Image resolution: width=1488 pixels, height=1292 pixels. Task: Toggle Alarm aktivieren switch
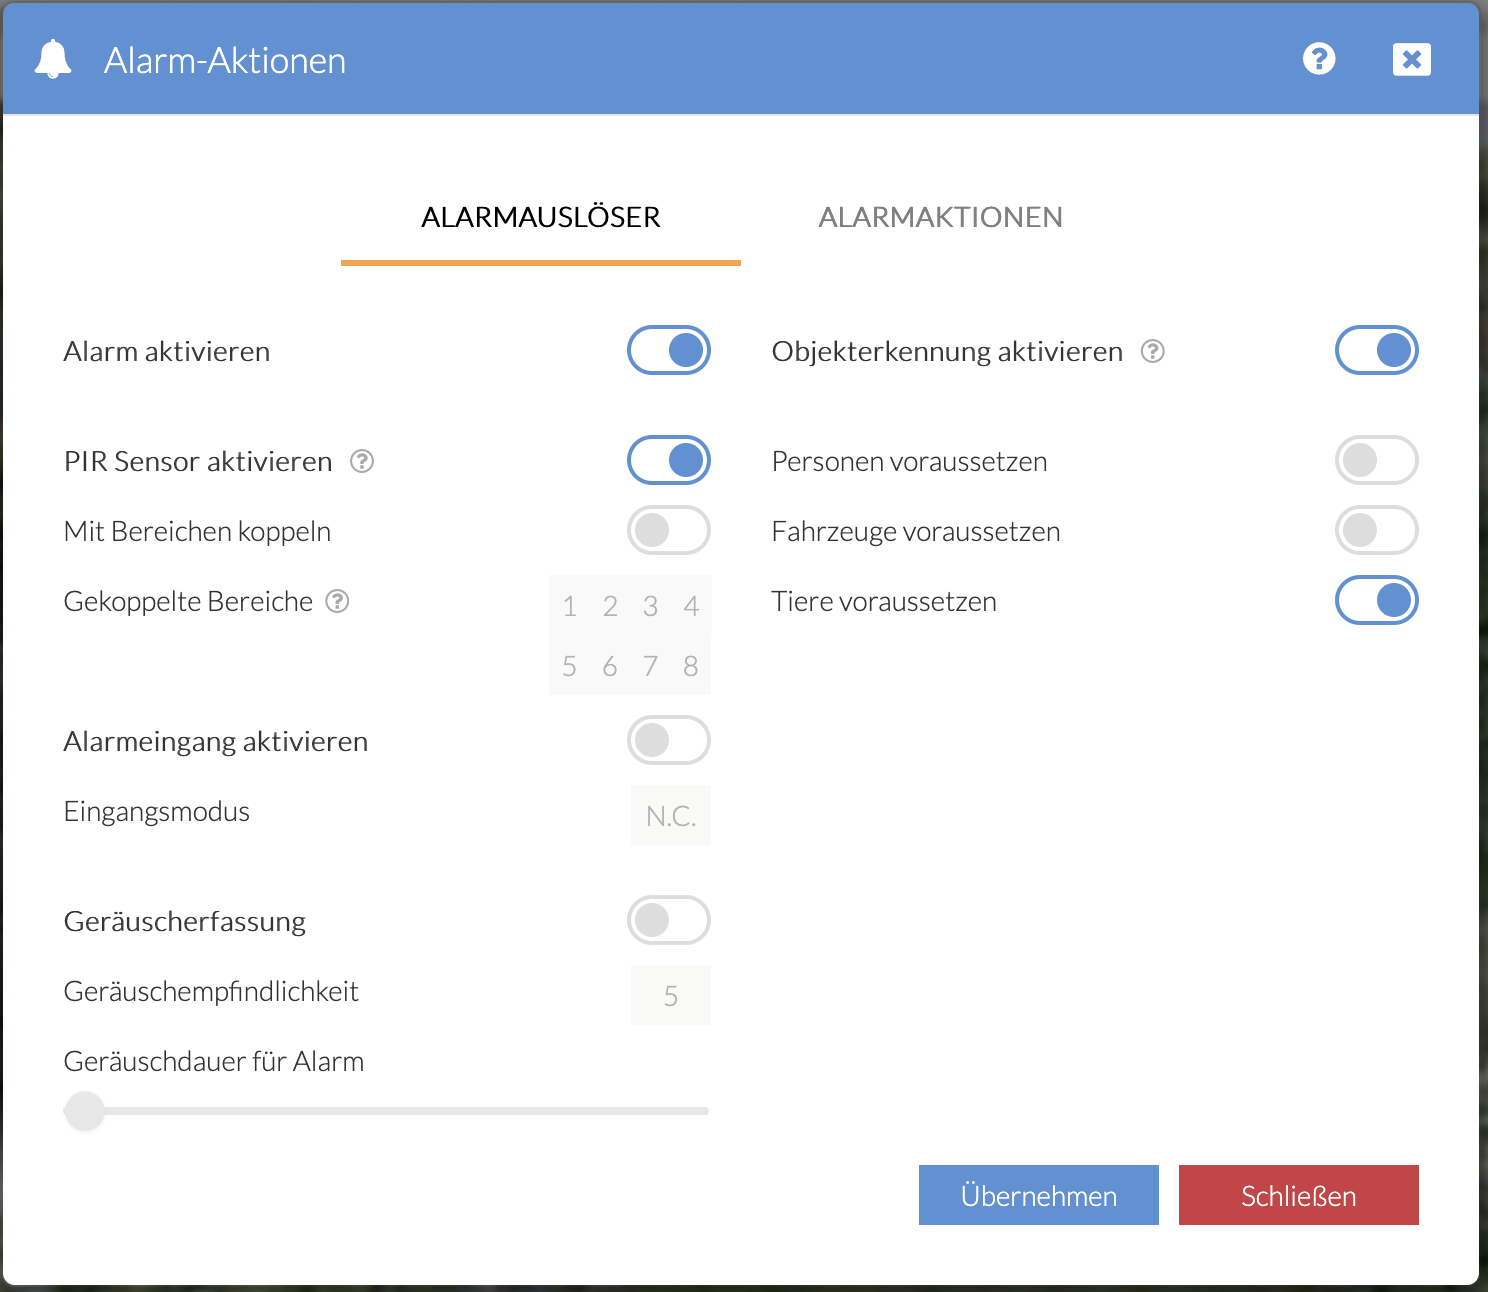pos(669,350)
